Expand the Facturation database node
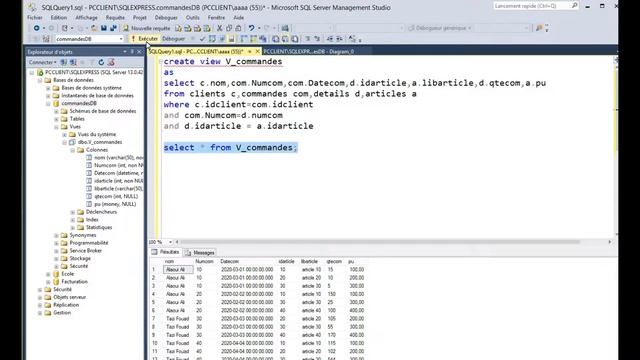 (x=48, y=282)
